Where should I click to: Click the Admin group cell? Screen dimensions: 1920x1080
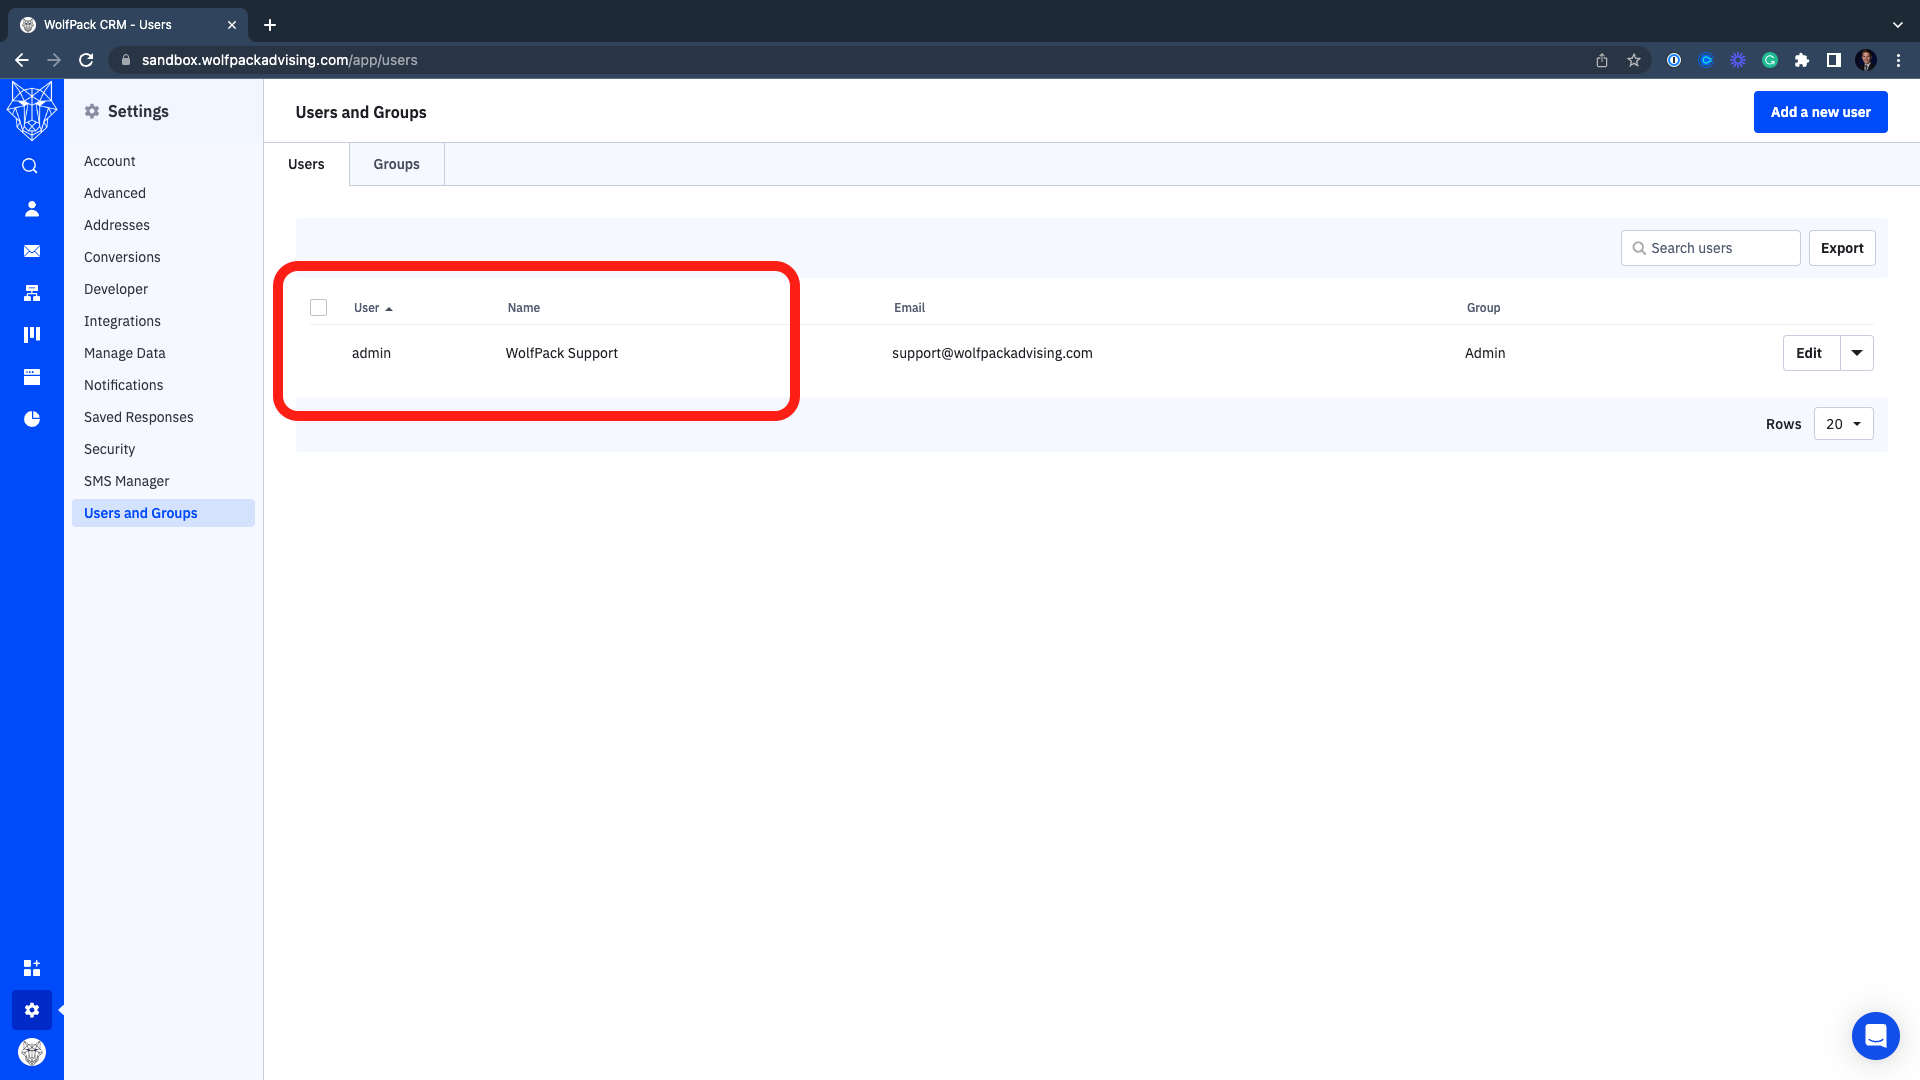point(1485,353)
